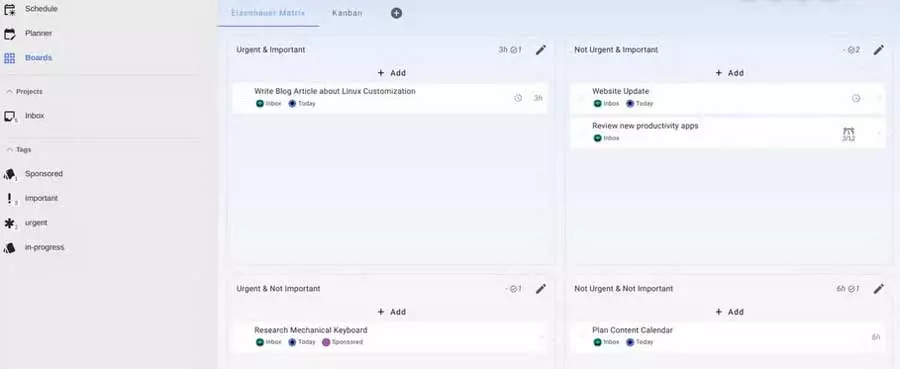Click the Boards grid icon
This screenshot has height=369, width=900.
coord(9,58)
